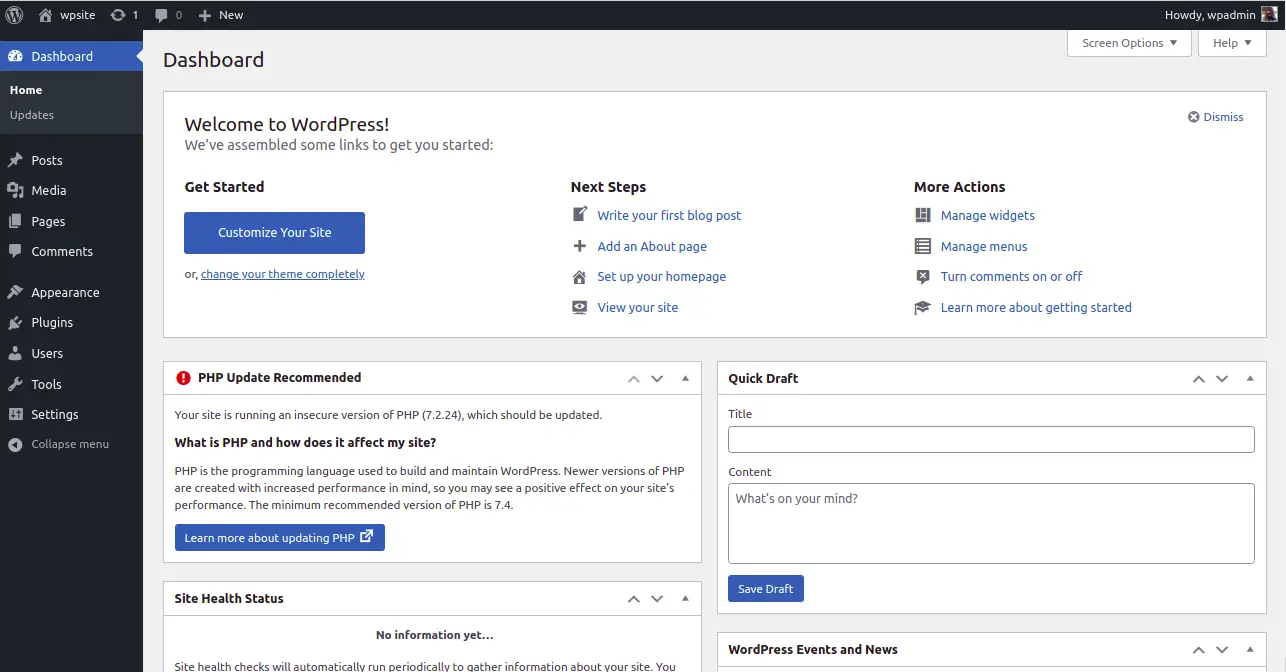1286x672 pixels.
Task: Click the Dashboard gauge icon in sidebar
Action: coord(15,56)
